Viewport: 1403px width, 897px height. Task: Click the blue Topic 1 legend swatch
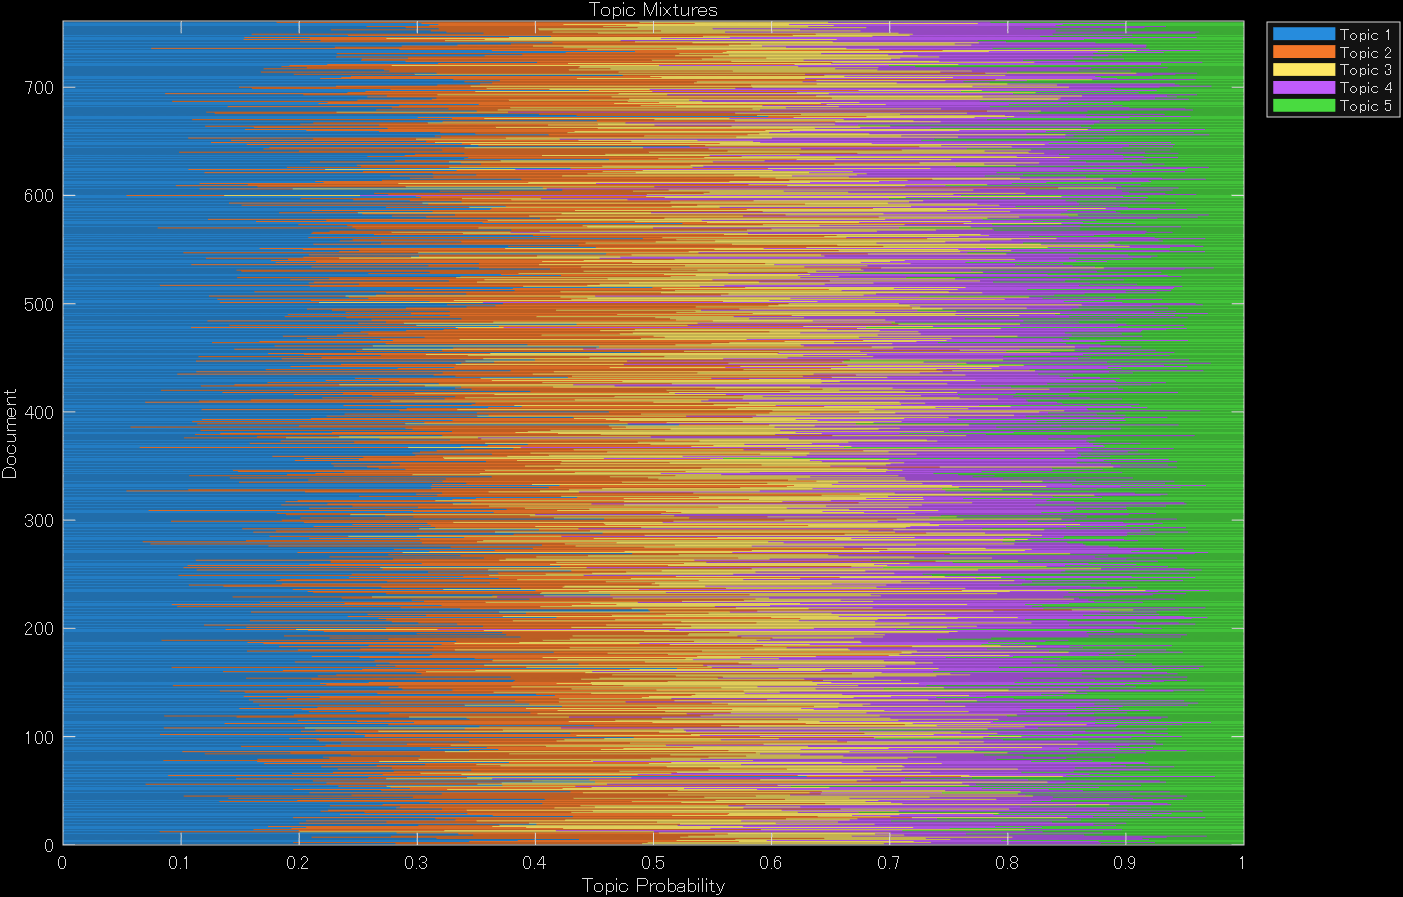[x=1303, y=34]
